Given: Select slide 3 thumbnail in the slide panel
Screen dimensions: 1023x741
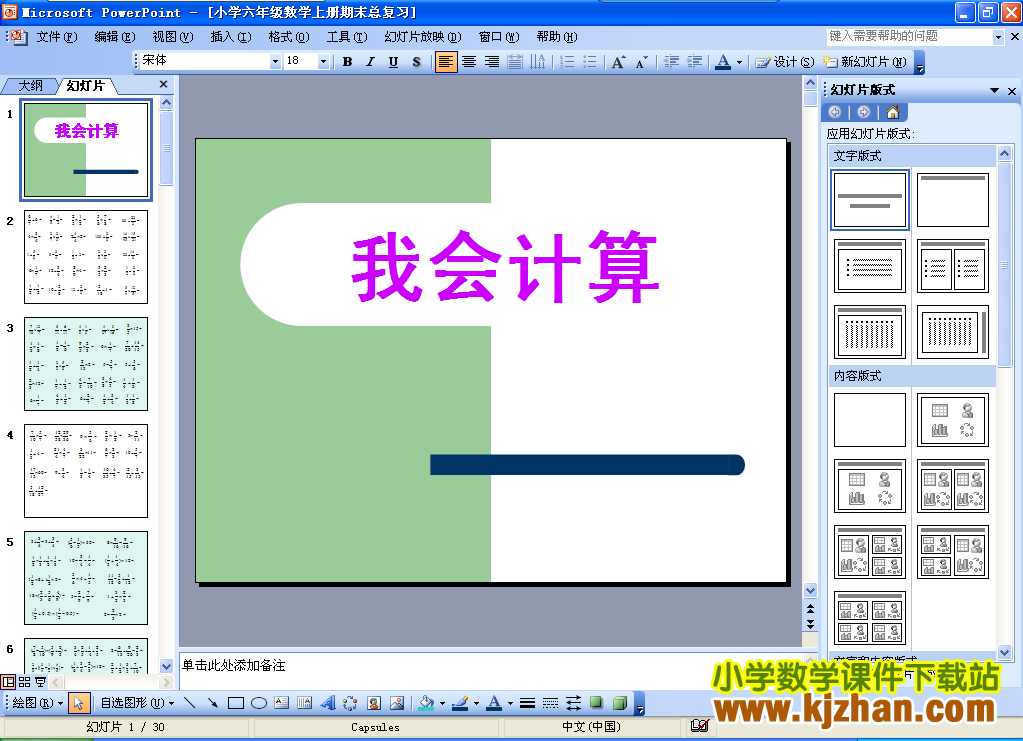Looking at the screenshot, I should (x=86, y=364).
